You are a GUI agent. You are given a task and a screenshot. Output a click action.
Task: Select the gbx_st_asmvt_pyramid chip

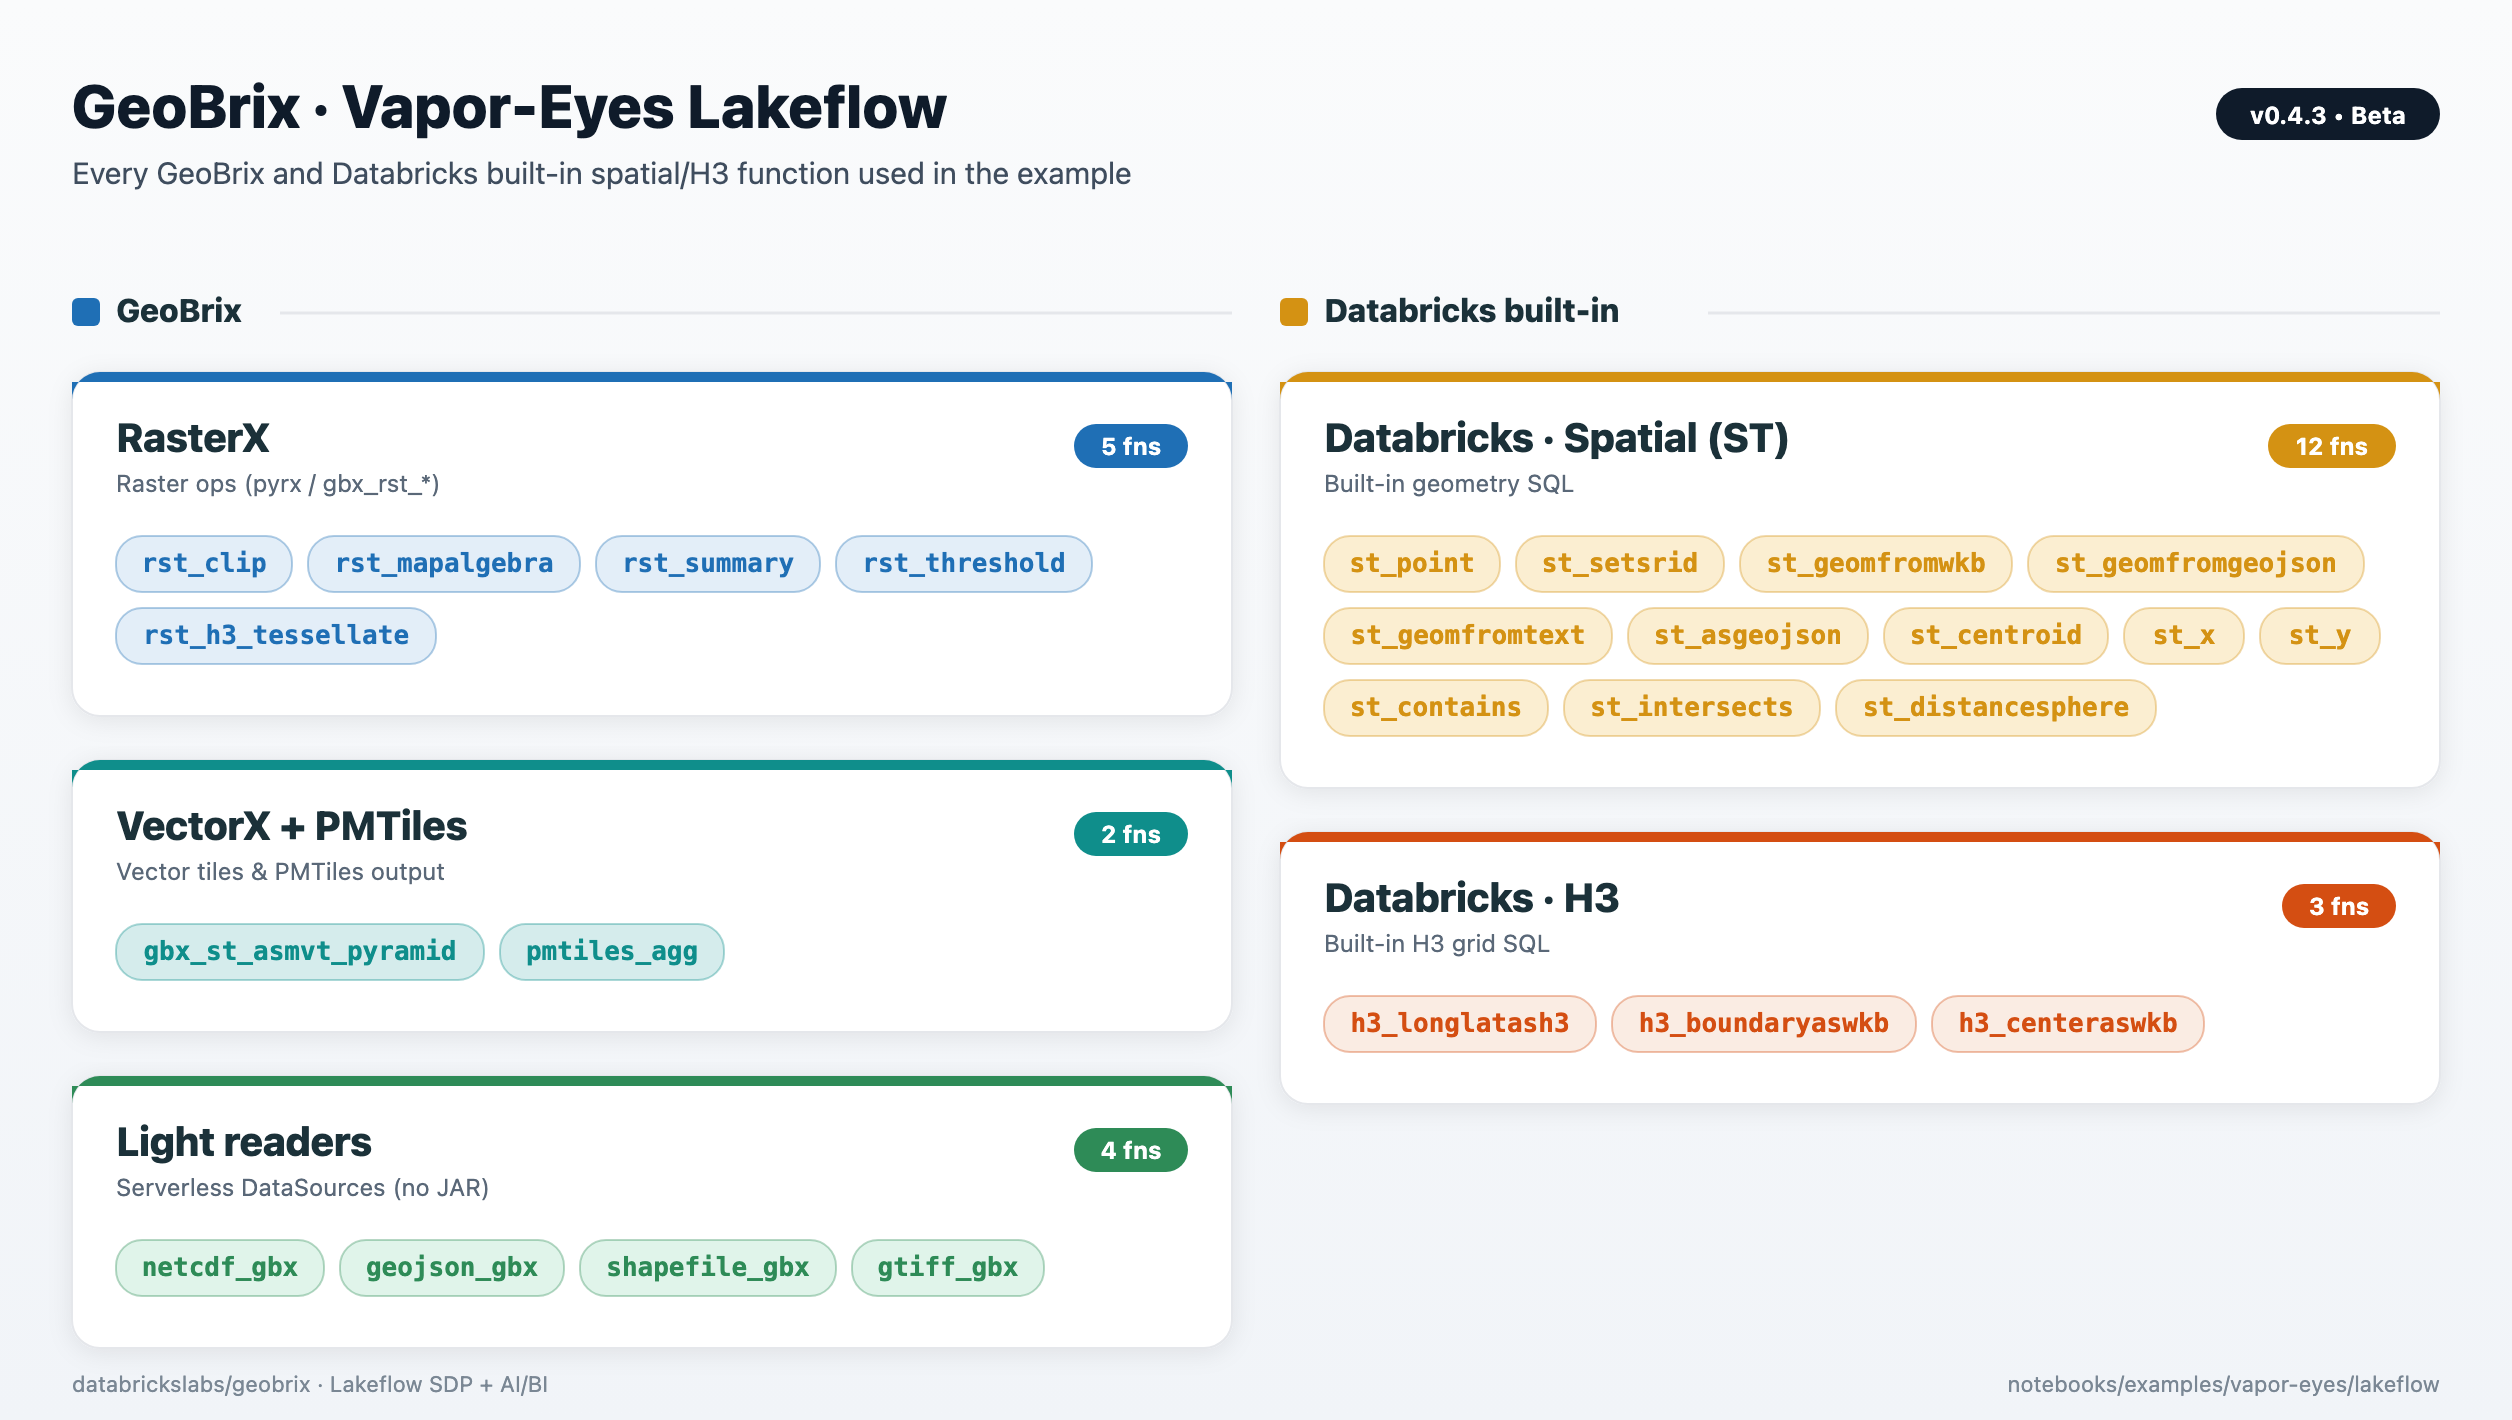pyautogui.click(x=300, y=952)
